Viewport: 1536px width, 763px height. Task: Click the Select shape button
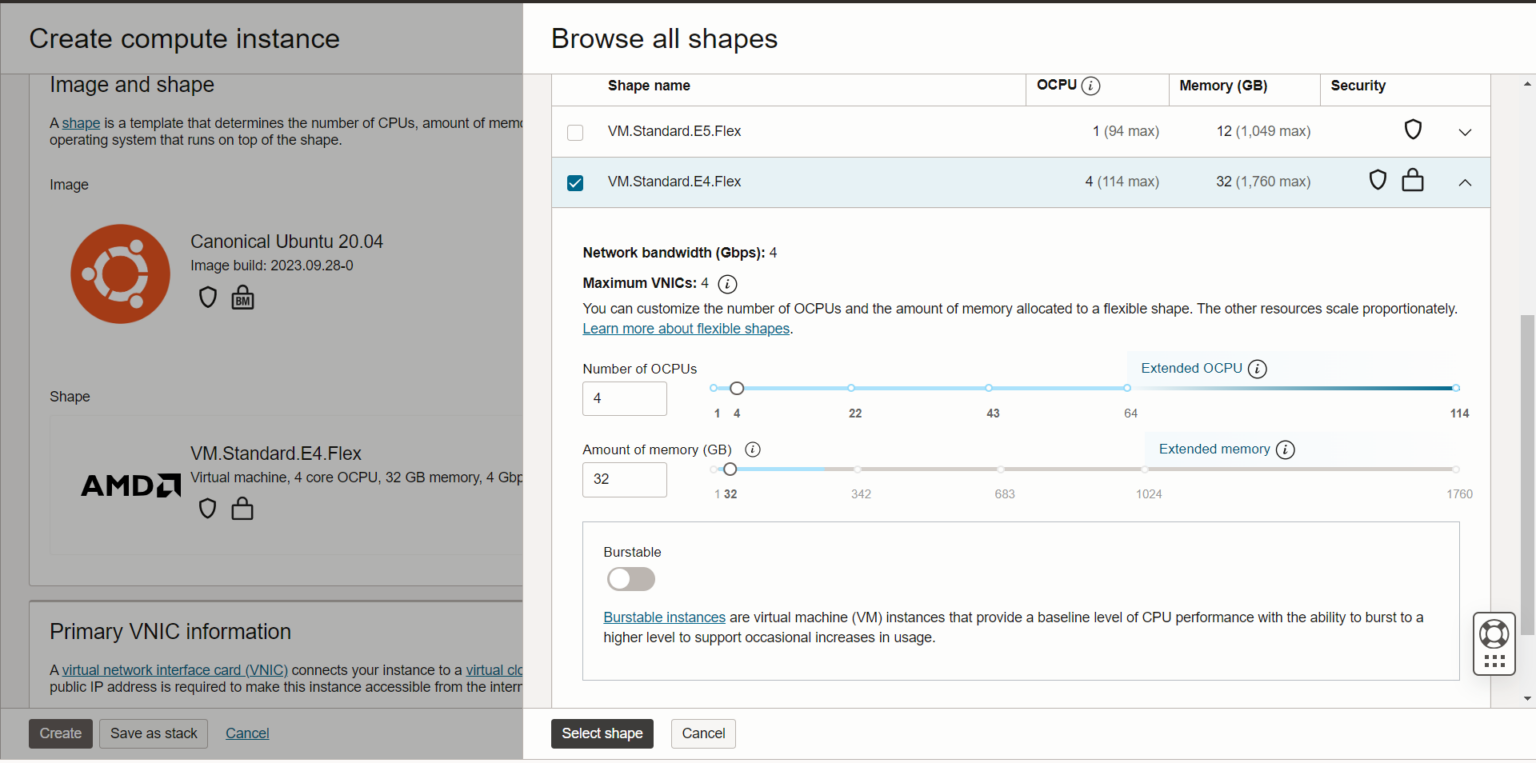pyautogui.click(x=602, y=734)
